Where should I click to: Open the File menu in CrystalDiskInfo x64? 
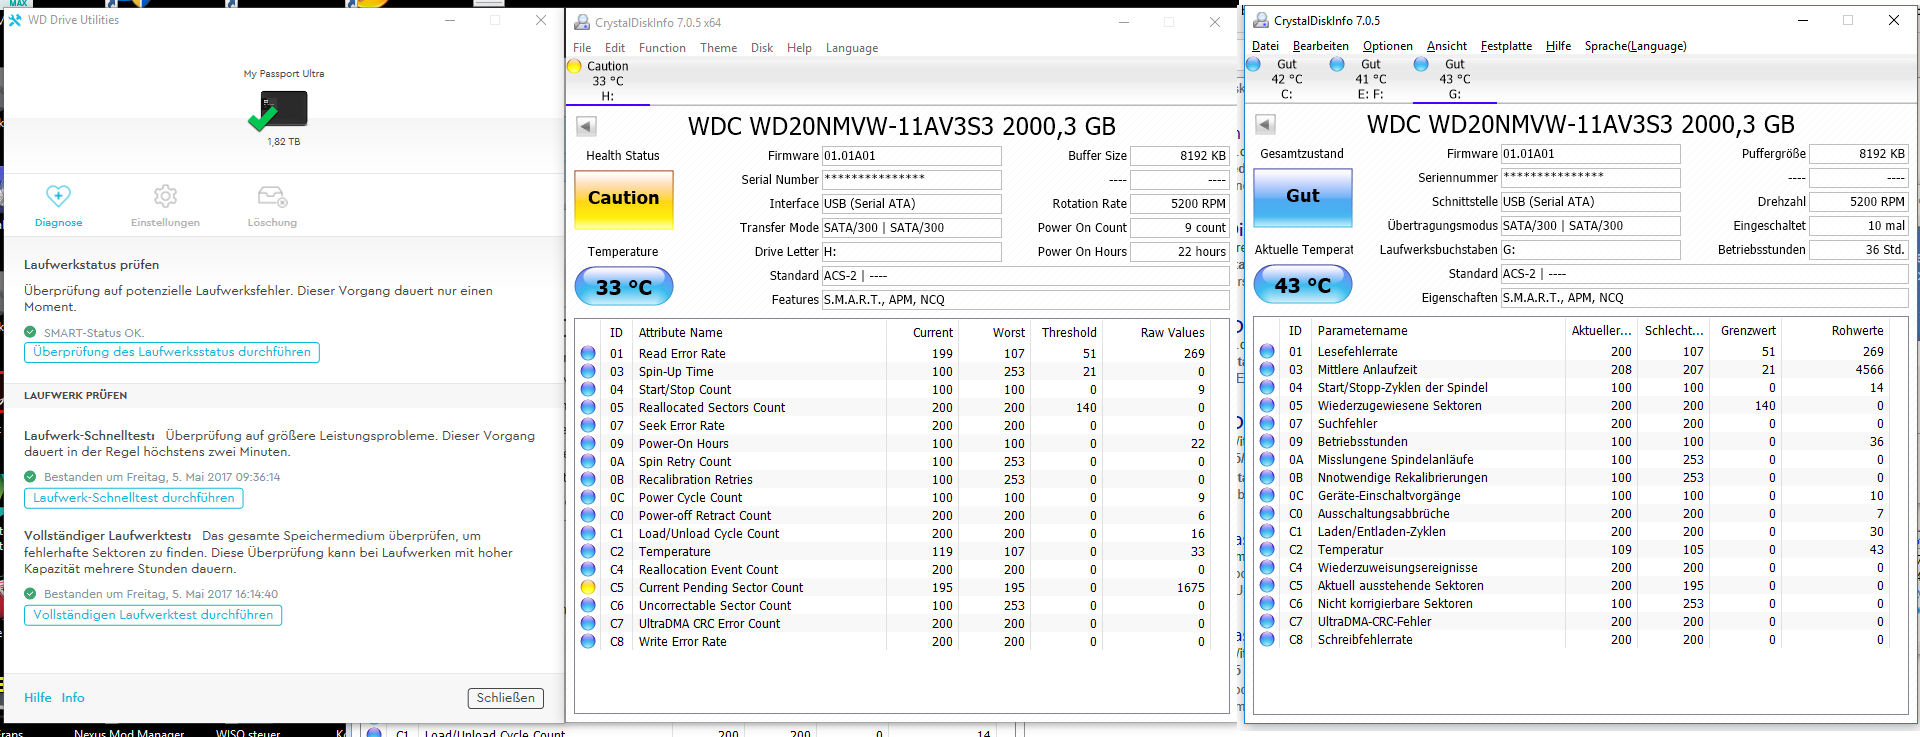coord(582,48)
